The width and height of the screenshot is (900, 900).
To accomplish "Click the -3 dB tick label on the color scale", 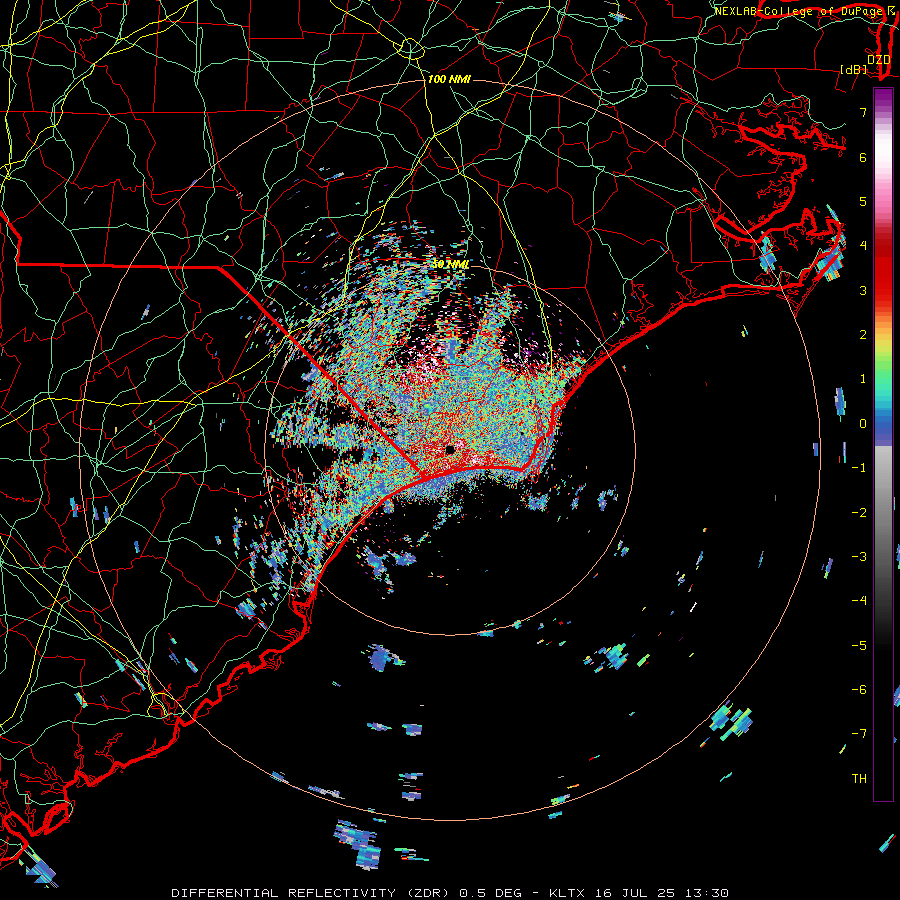I will coord(859,557).
